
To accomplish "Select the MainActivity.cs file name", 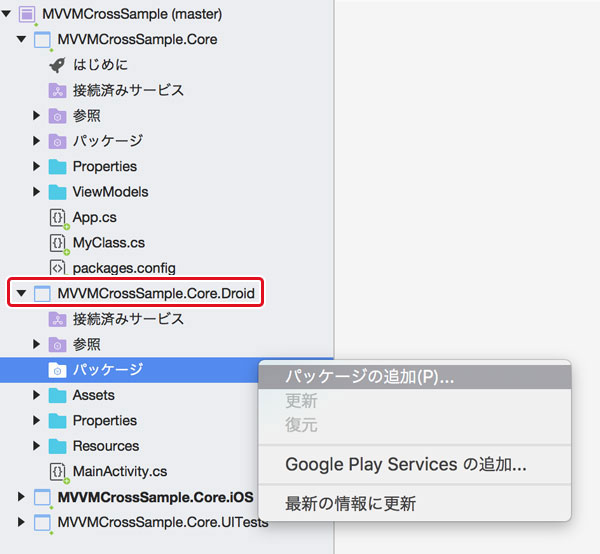I will [120, 471].
